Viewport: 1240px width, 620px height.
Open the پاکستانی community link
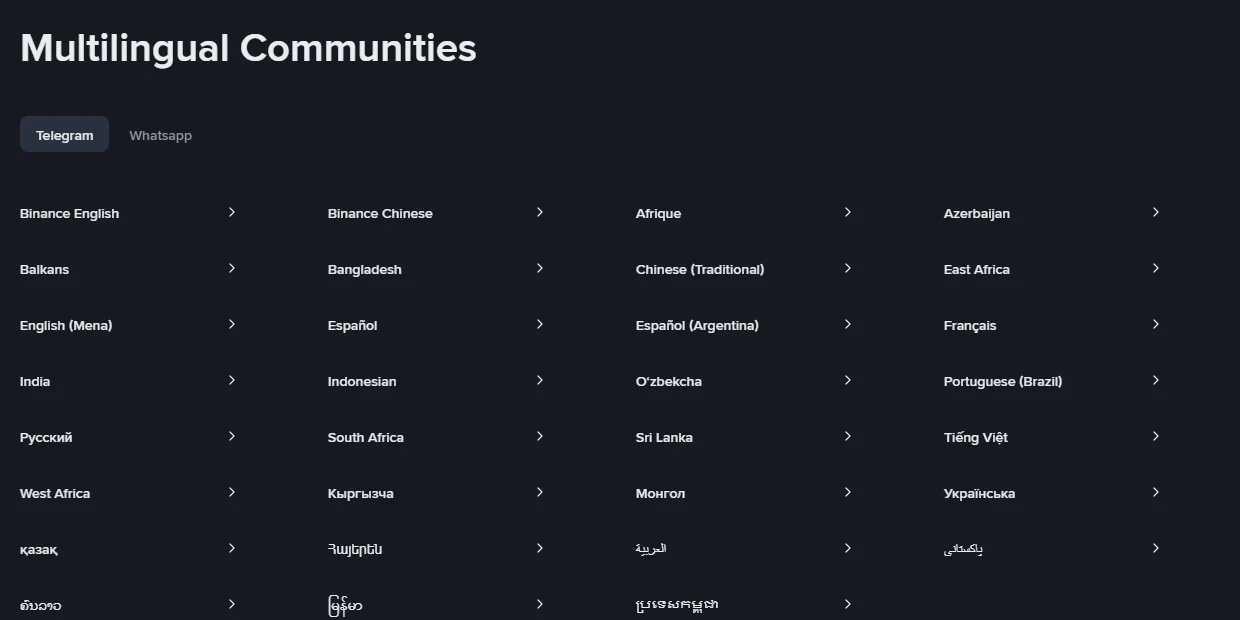(963, 549)
